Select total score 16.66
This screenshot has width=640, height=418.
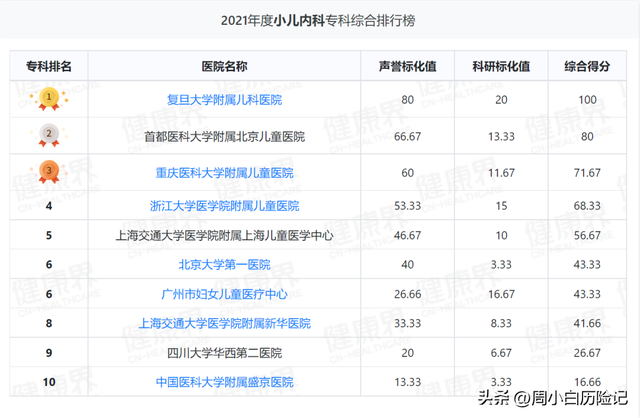pos(587,382)
